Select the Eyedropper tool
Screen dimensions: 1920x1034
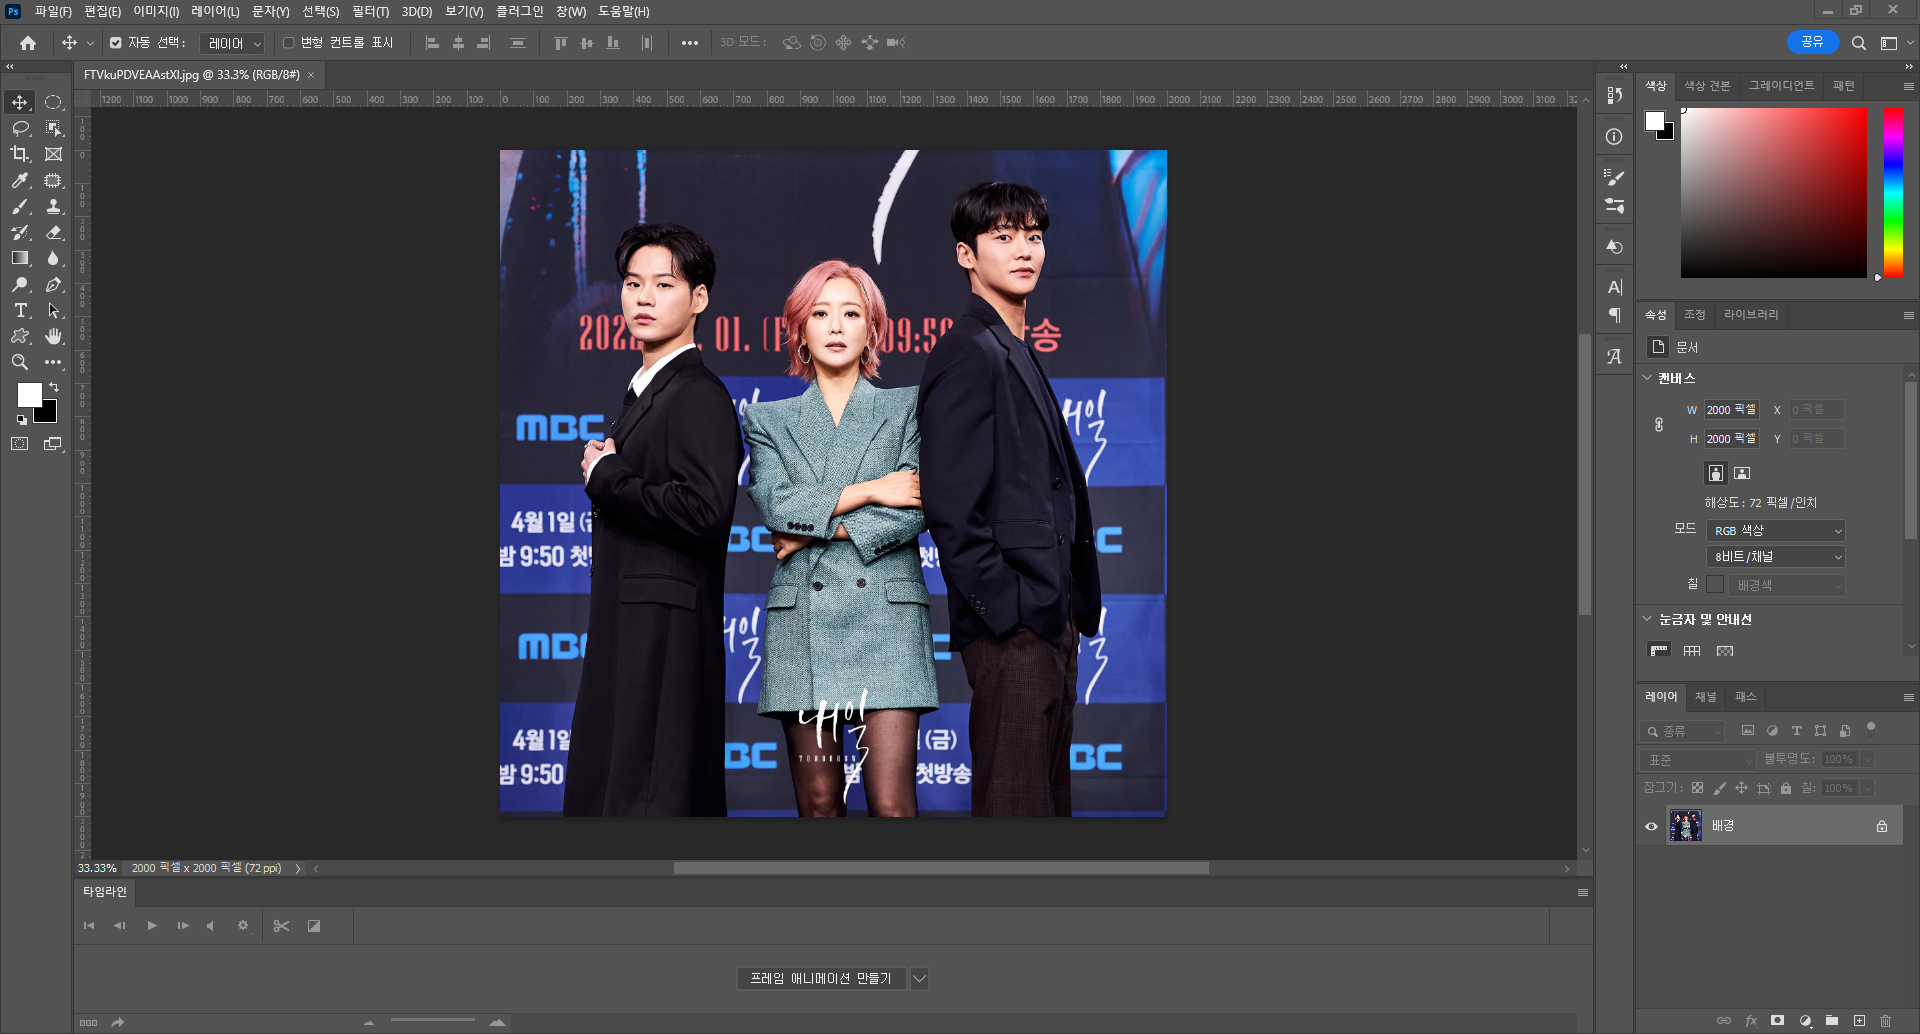[20, 180]
